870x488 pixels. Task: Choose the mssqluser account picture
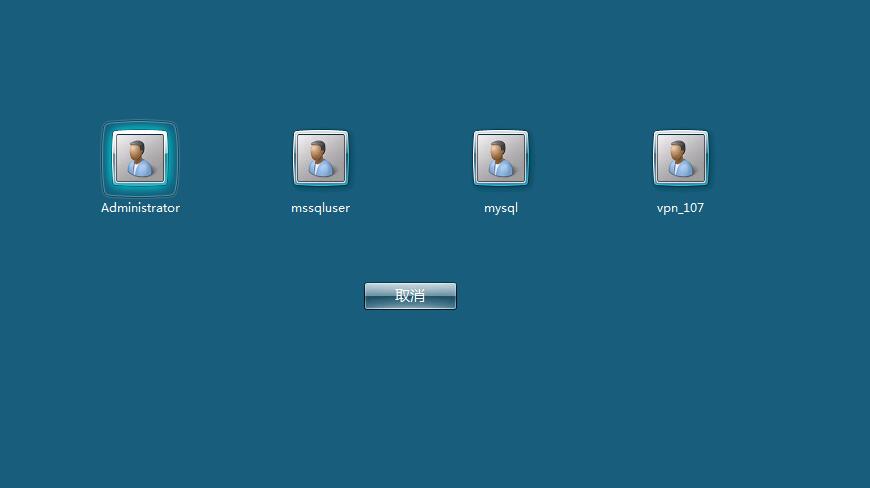click(321, 158)
